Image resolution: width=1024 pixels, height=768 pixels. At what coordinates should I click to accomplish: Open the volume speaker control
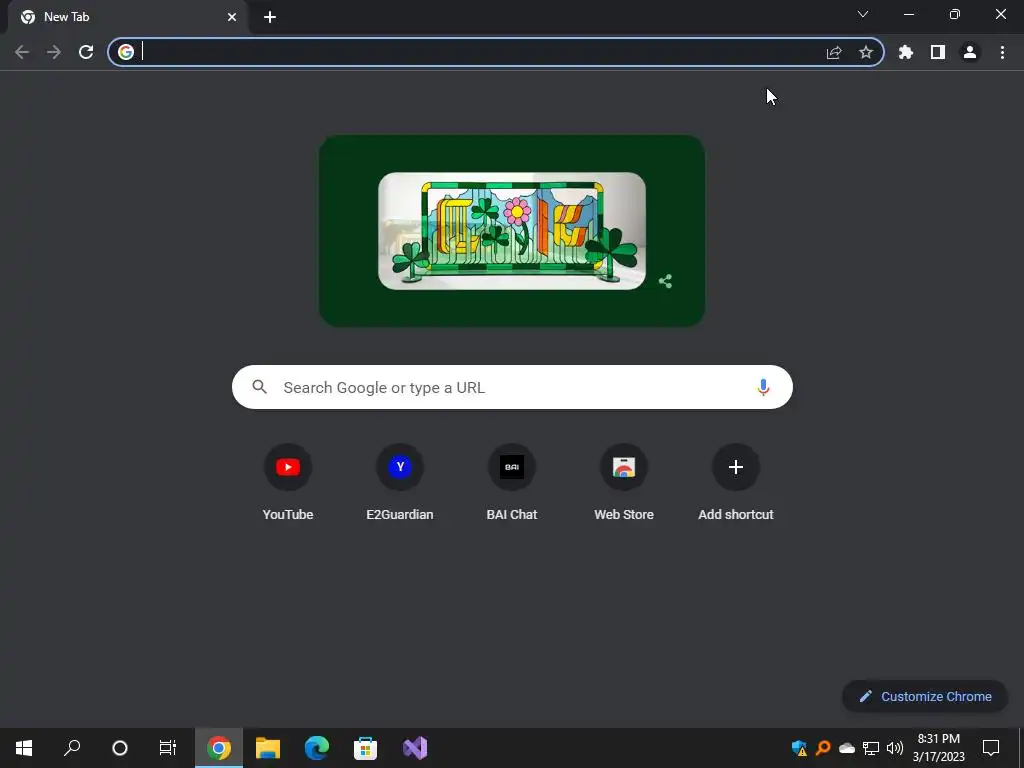coord(895,748)
